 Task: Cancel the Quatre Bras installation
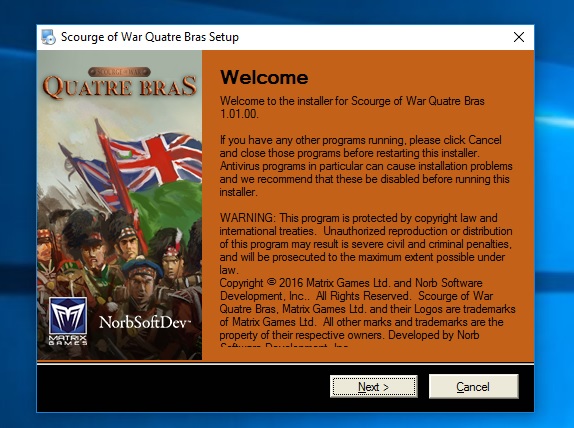point(473,386)
